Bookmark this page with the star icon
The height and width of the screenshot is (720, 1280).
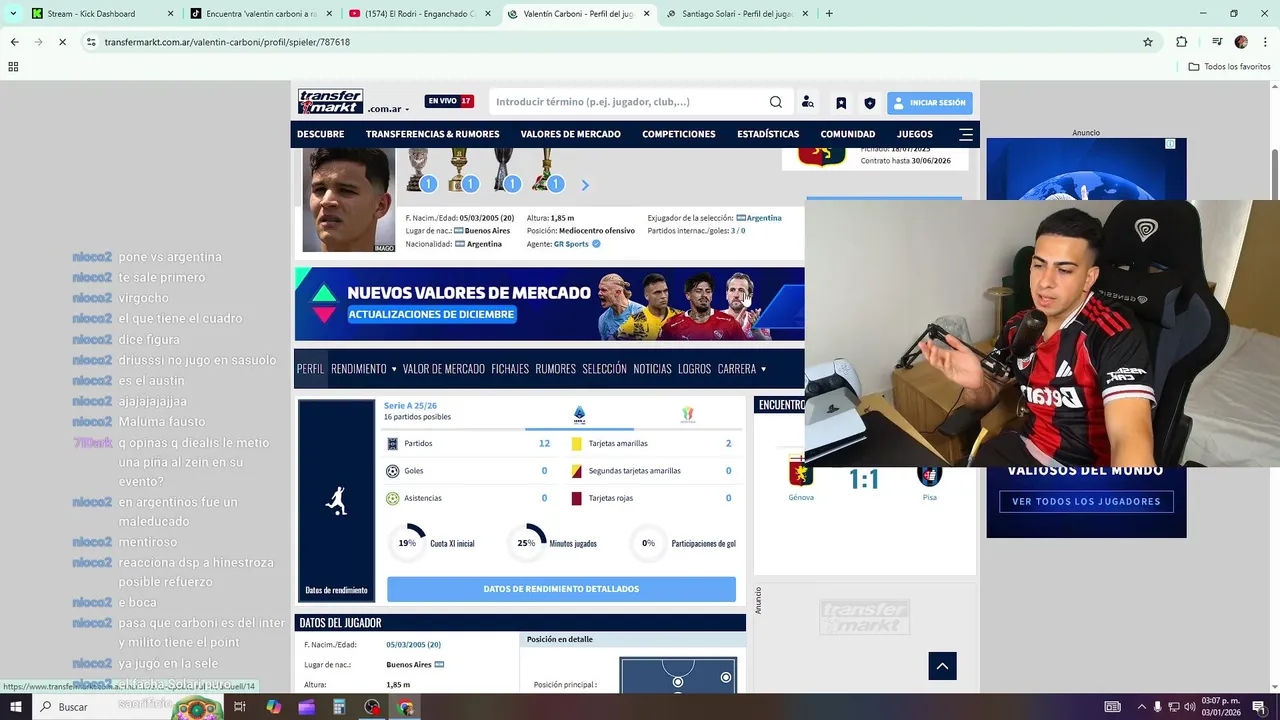tap(1148, 42)
